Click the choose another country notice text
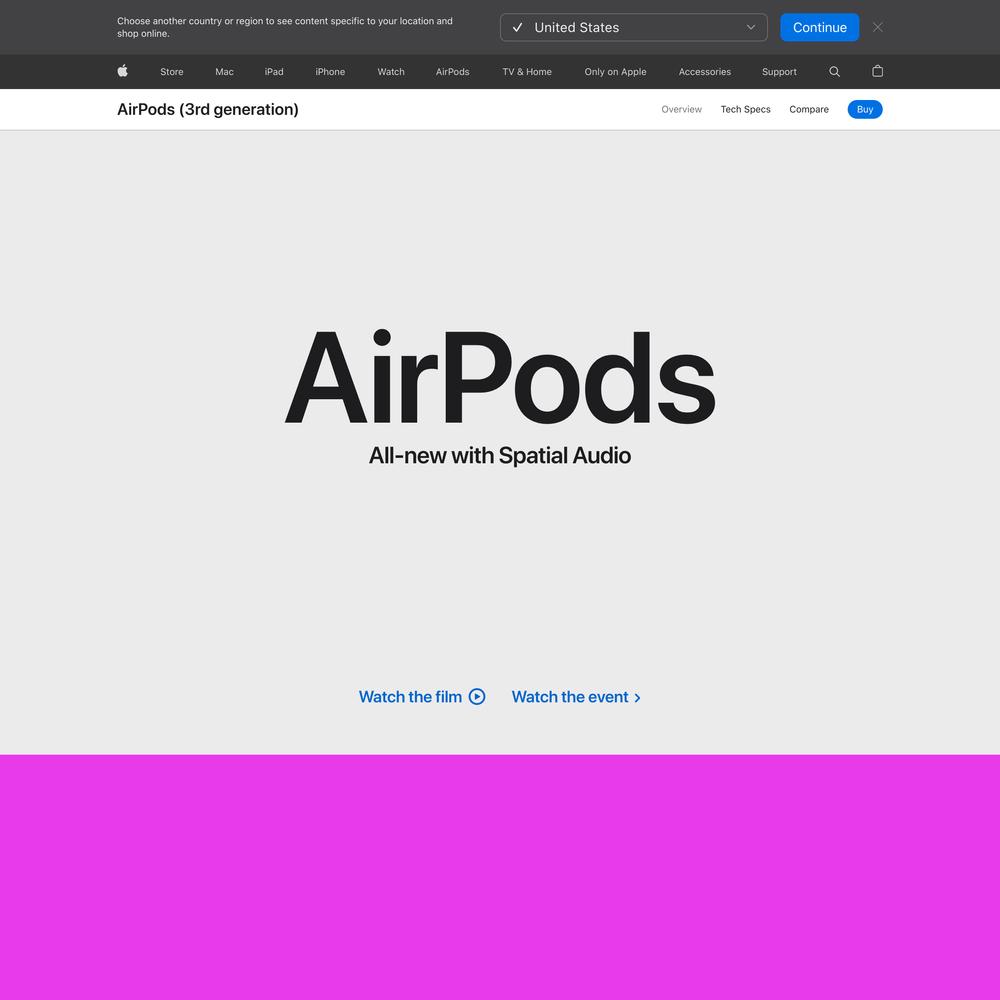This screenshot has width=1000, height=1000. [285, 27]
